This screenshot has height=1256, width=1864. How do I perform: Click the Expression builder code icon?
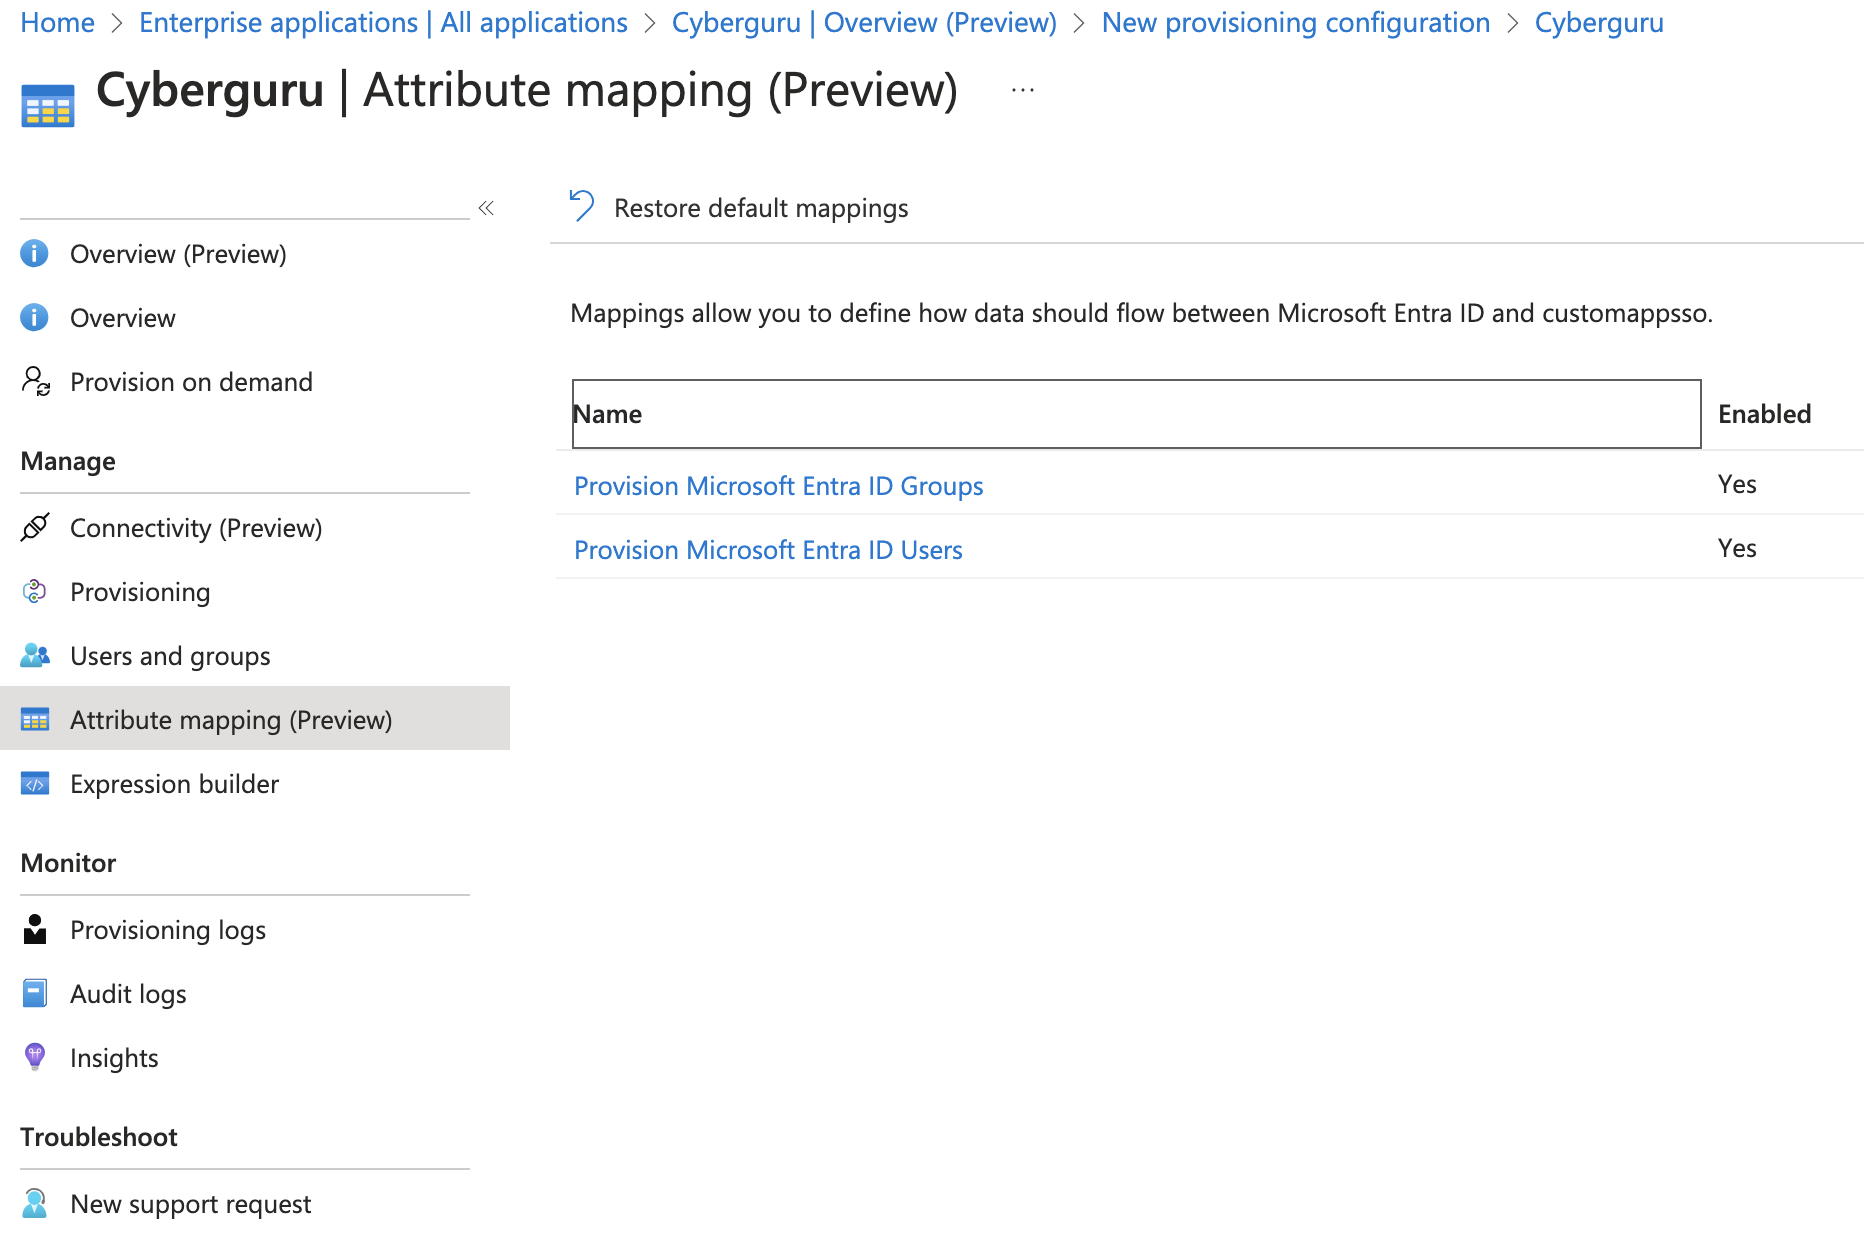point(35,784)
